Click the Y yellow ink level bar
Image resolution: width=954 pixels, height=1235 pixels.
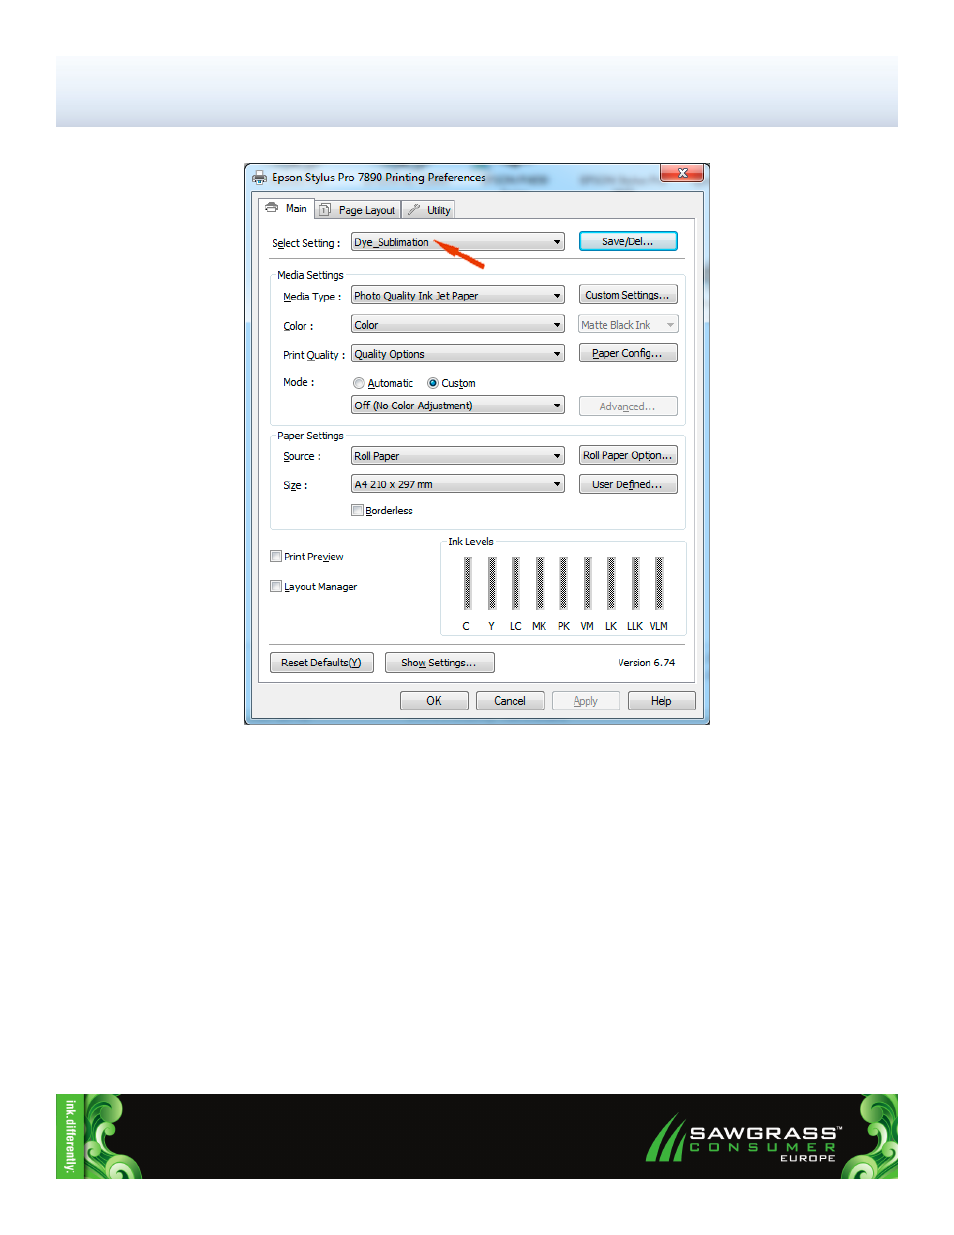492,583
